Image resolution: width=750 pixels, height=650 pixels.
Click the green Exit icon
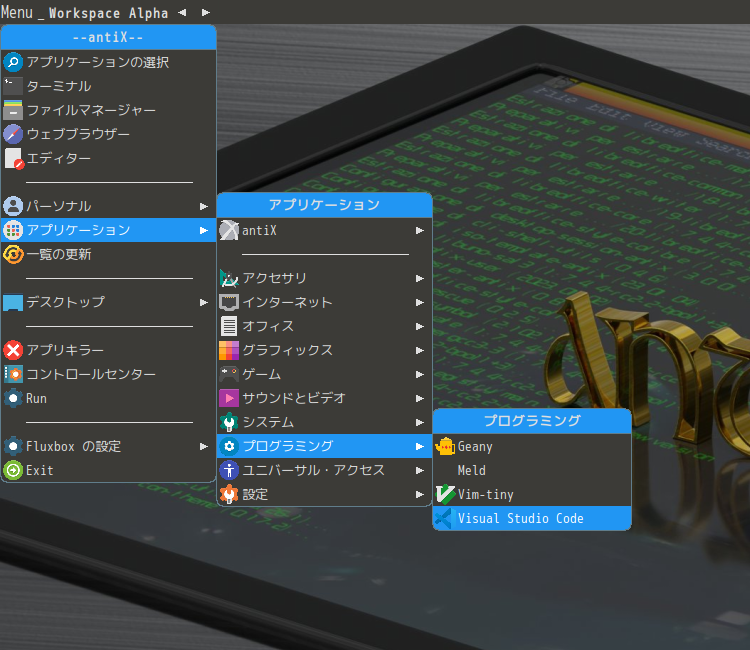pos(13,471)
